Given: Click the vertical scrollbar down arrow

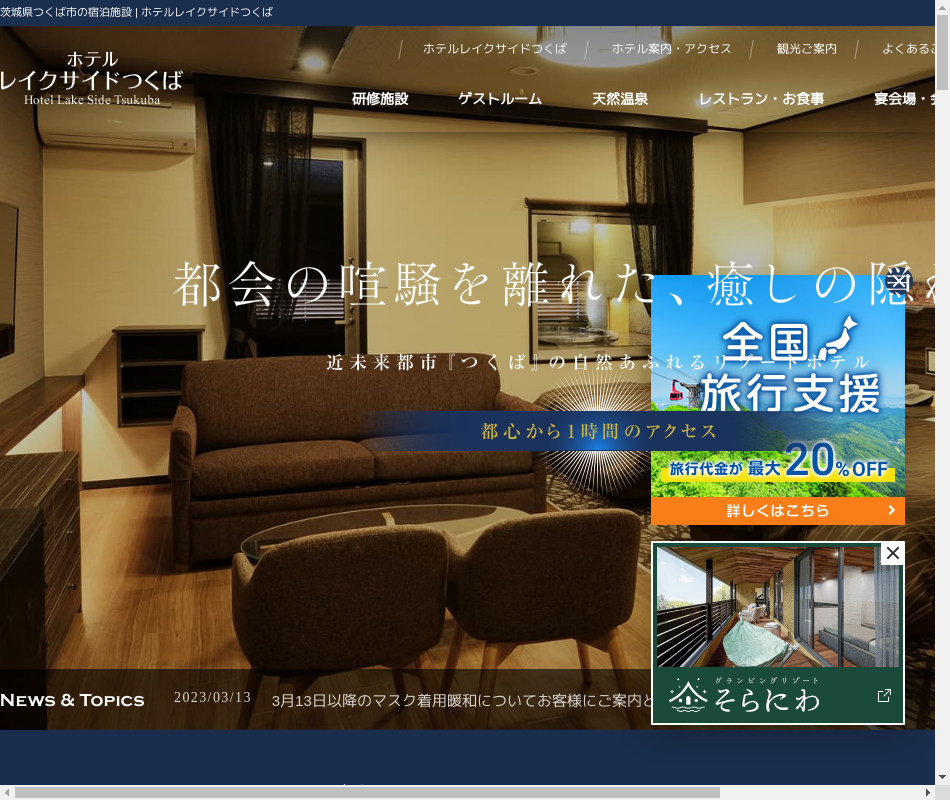Looking at the screenshot, I should coord(942,777).
